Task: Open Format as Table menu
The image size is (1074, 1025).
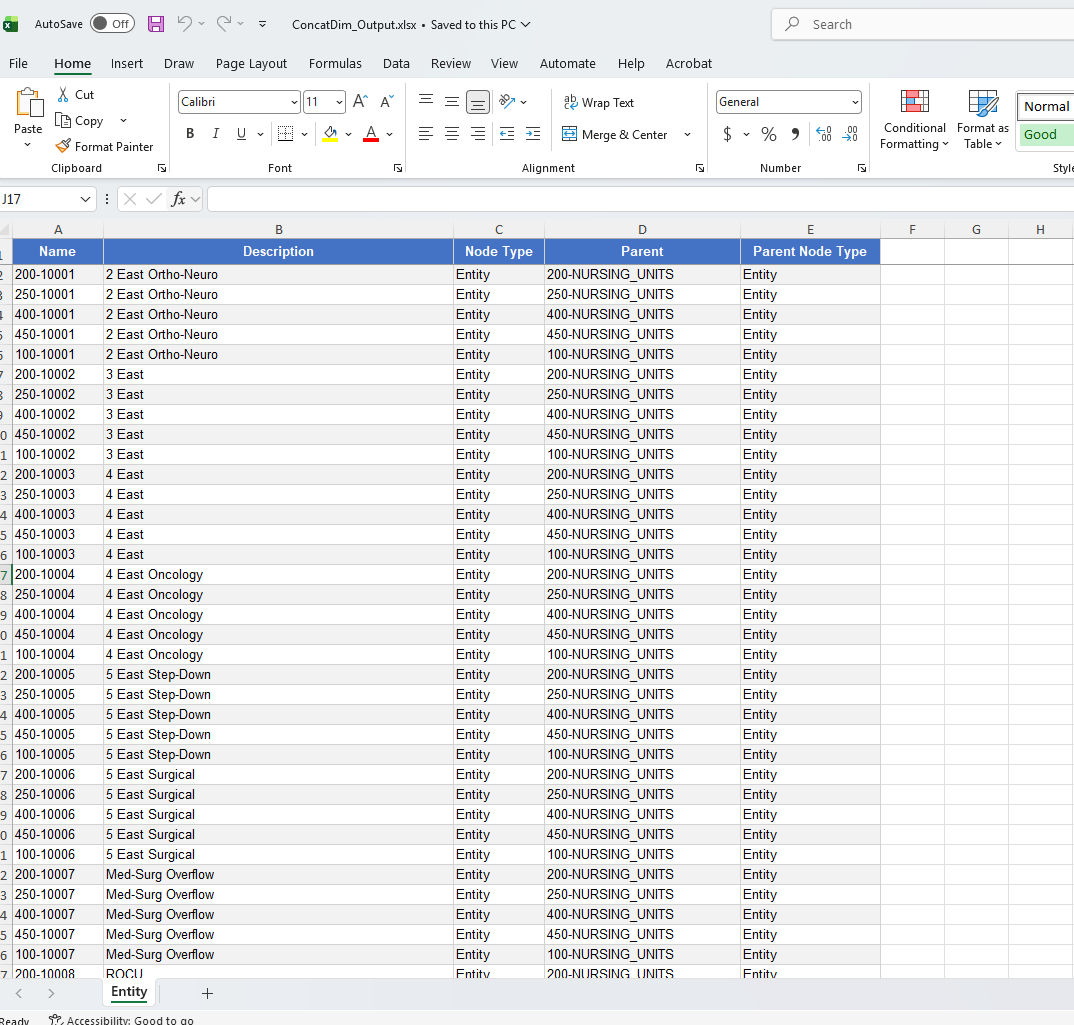Action: click(x=983, y=119)
